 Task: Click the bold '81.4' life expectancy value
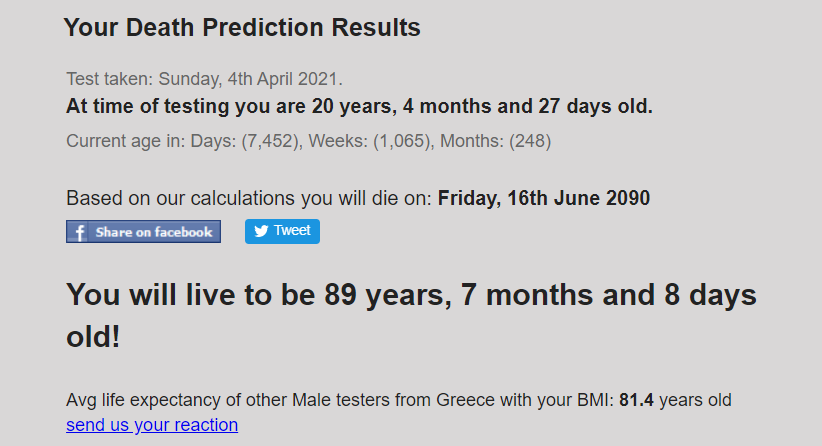[x=636, y=400]
